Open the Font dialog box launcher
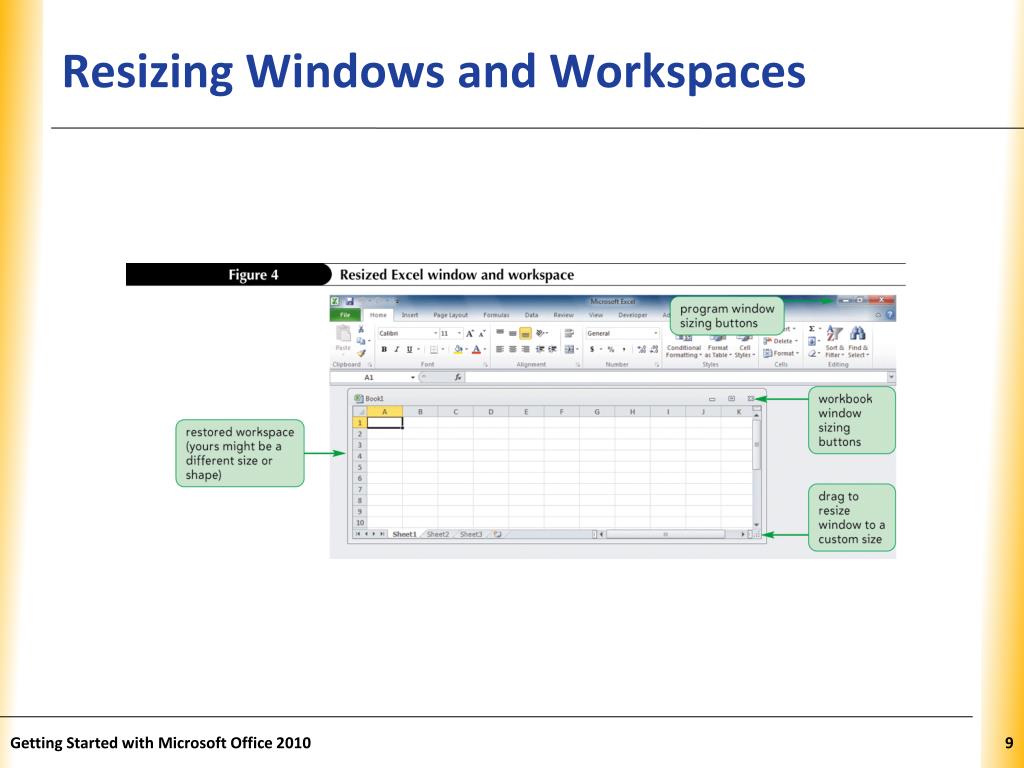Image resolution: width=1024 pixels, height=768 pixels. [x=485, y=364]
